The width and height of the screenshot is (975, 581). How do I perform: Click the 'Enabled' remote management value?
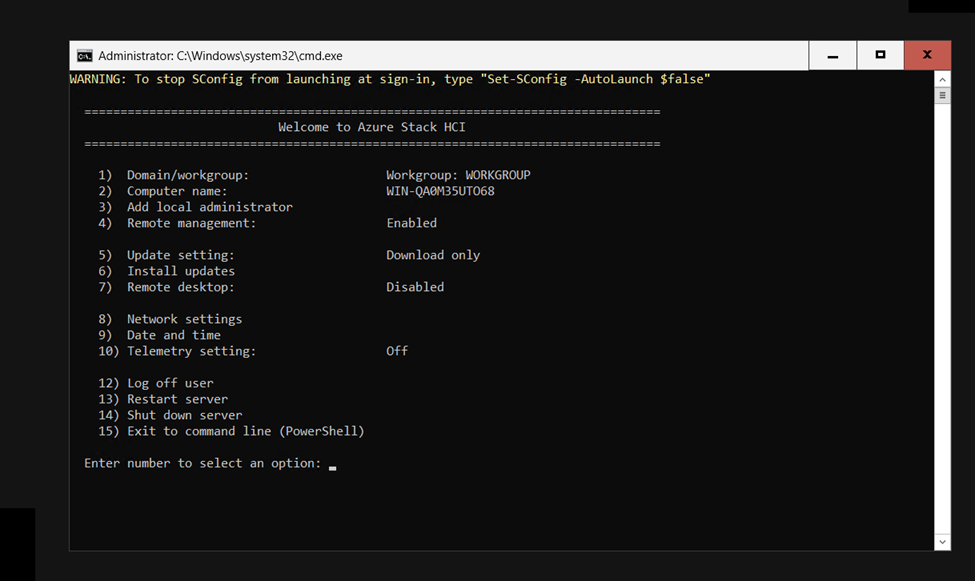412,223
